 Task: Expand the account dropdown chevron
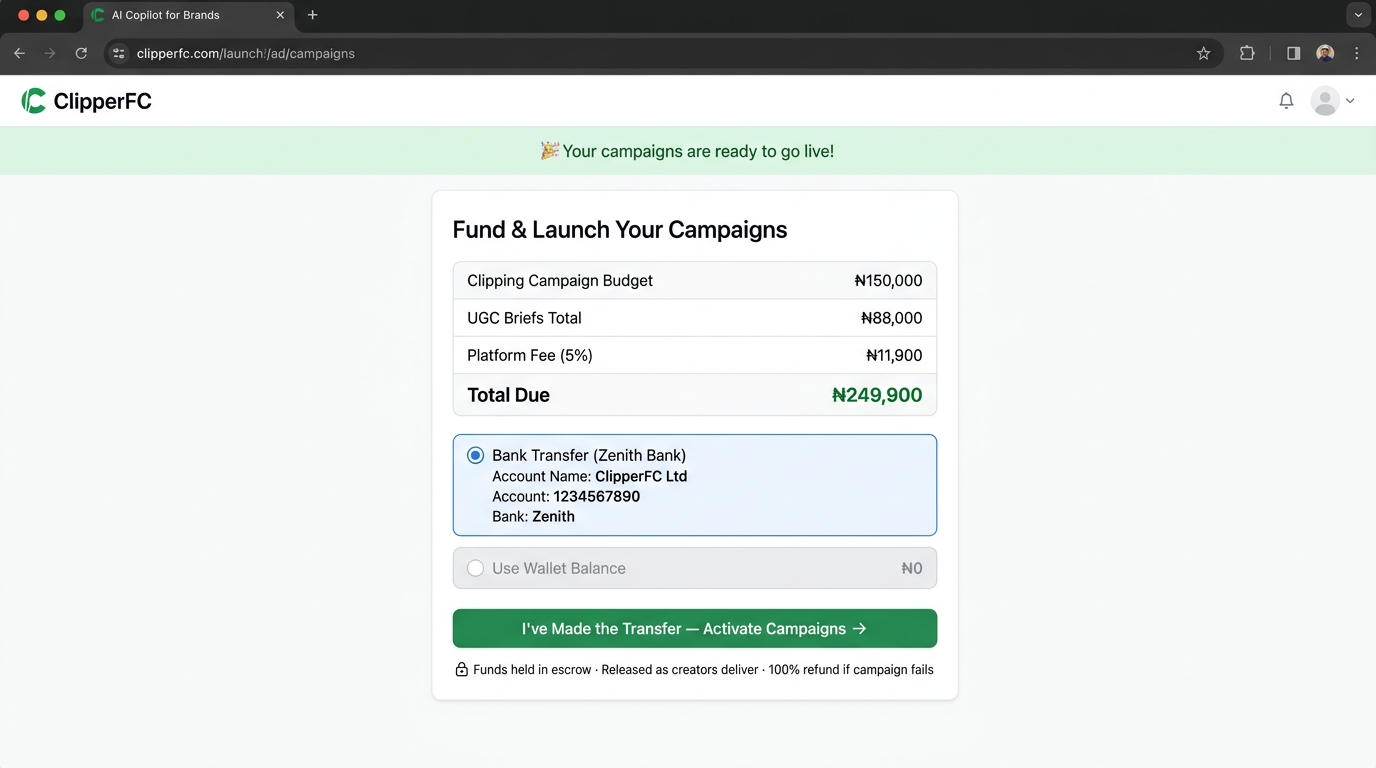point(1350,101)
